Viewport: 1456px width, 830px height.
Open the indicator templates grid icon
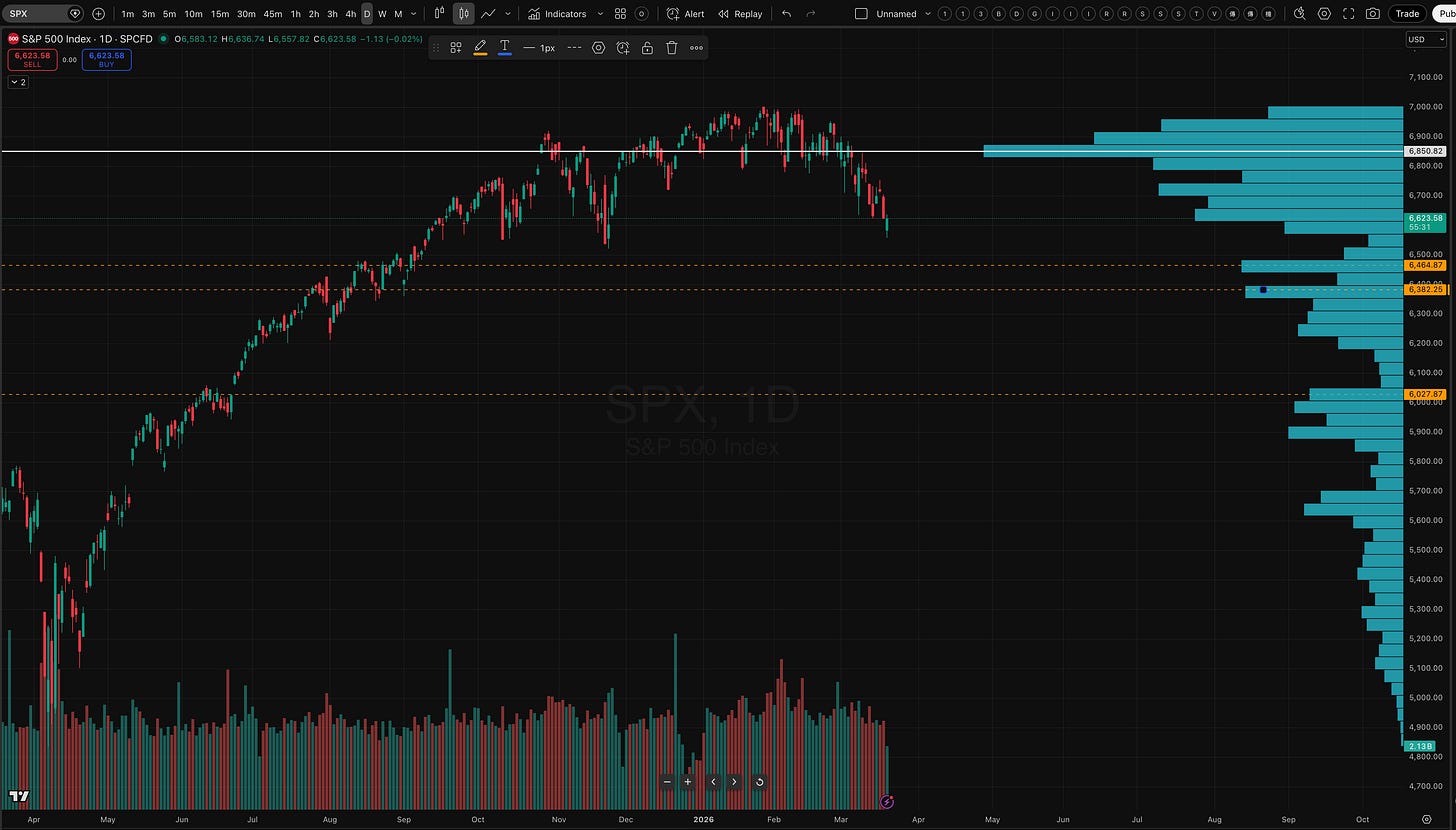point(620,14)
